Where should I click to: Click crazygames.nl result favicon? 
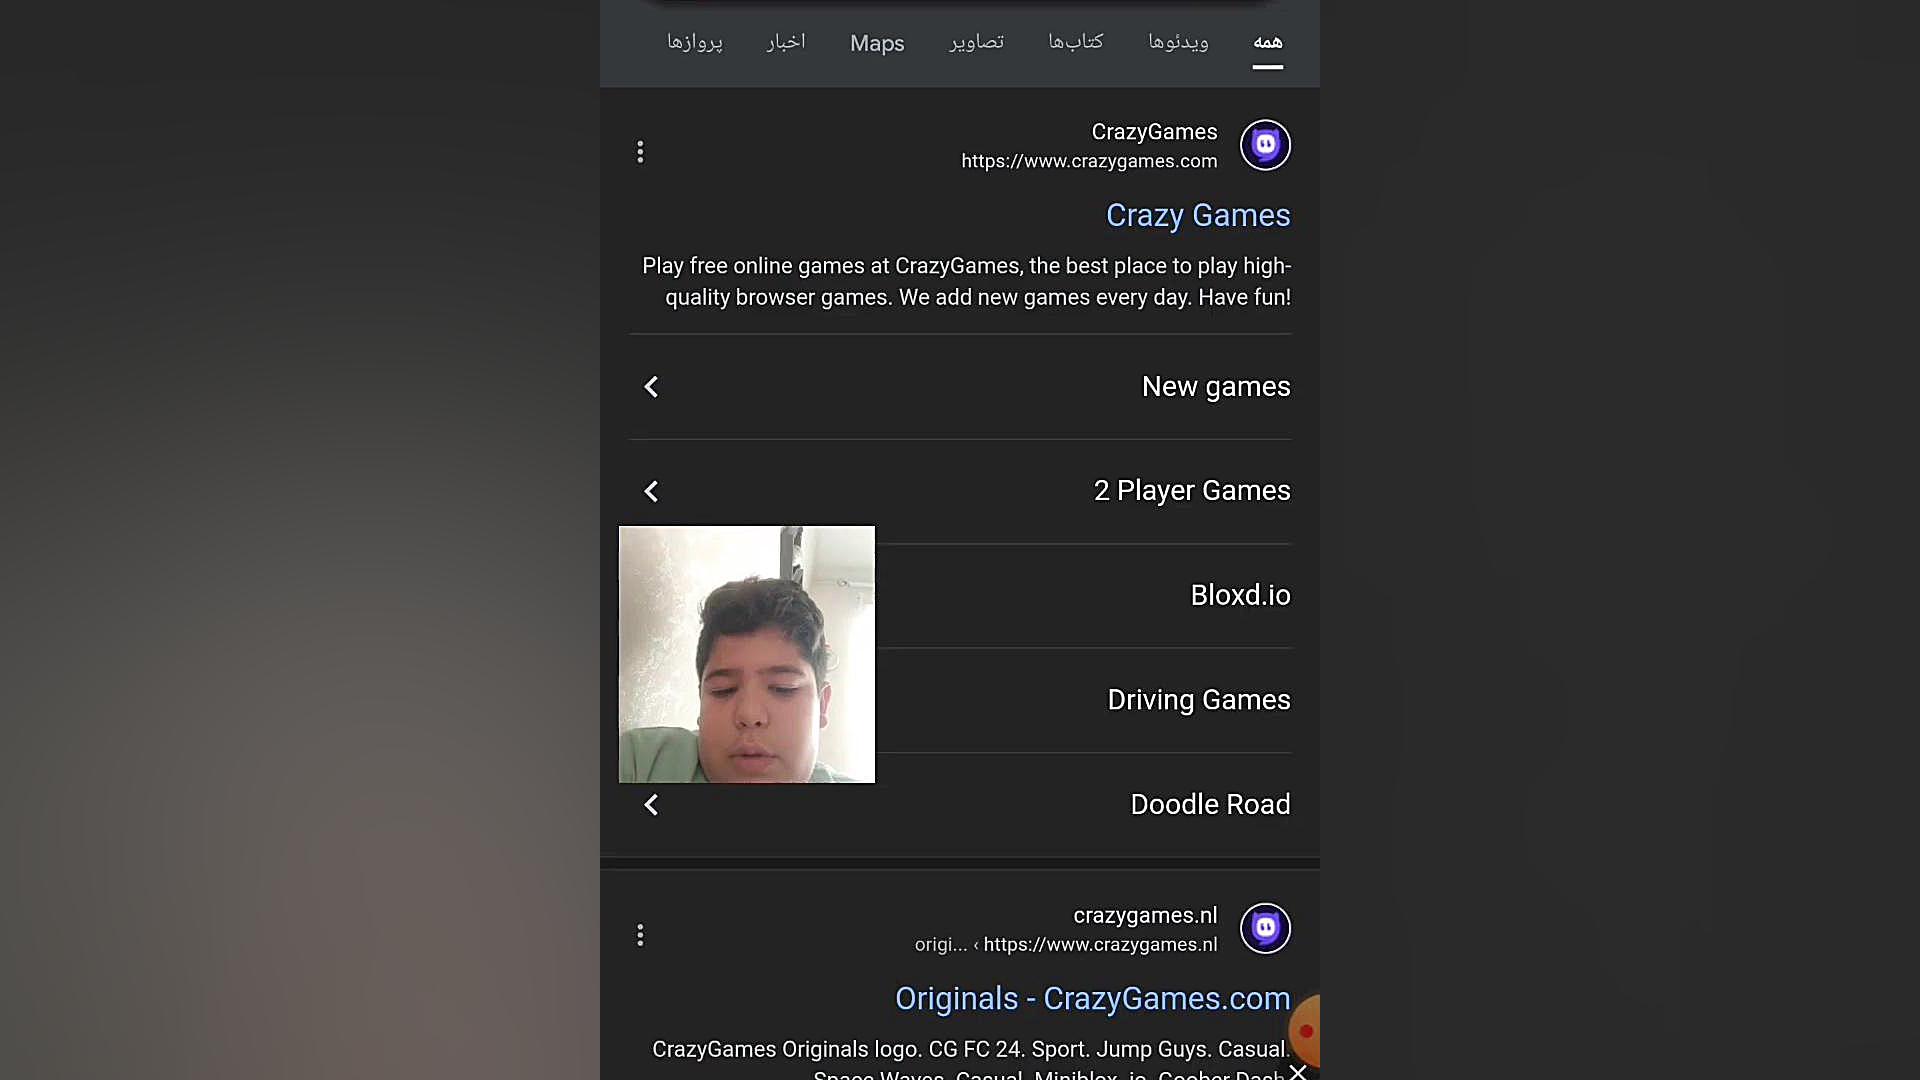[1265, 928]
